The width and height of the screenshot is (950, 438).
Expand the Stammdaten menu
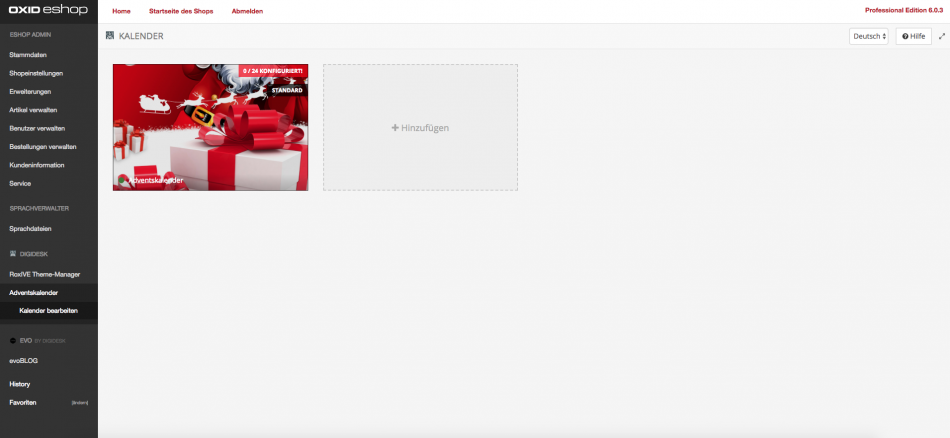click(28, 54)
